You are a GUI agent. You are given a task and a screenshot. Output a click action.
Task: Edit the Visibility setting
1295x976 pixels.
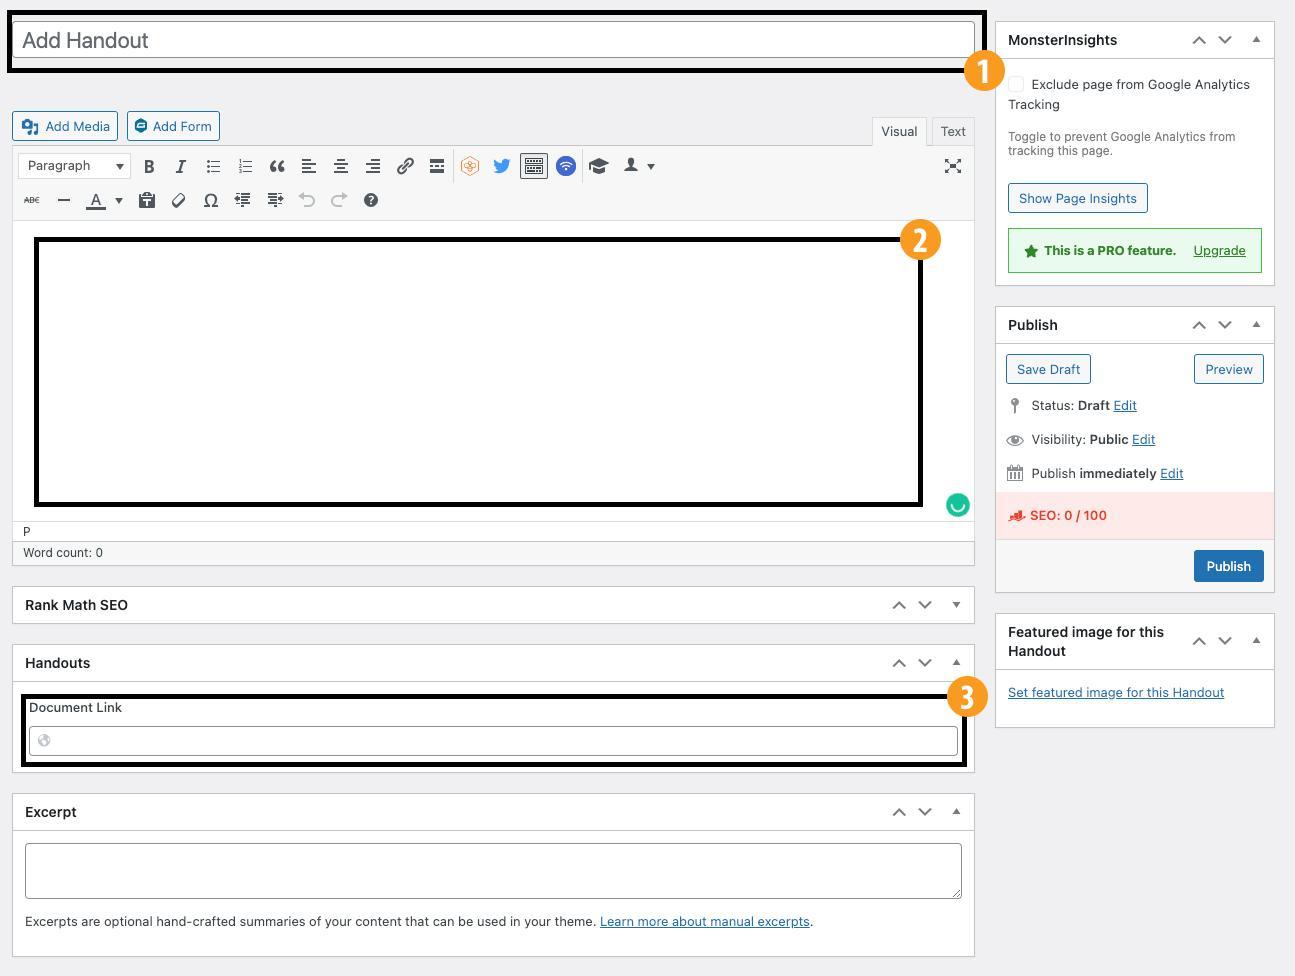click(x=1143, y=439)
